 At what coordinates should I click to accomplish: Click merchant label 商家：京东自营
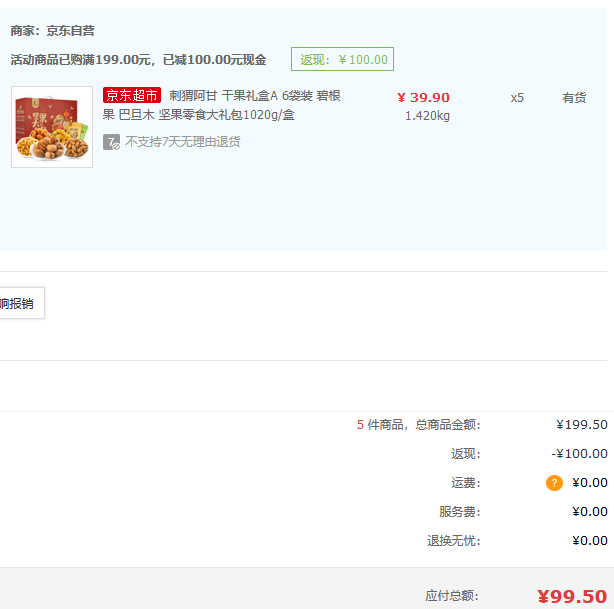(52, 31)
